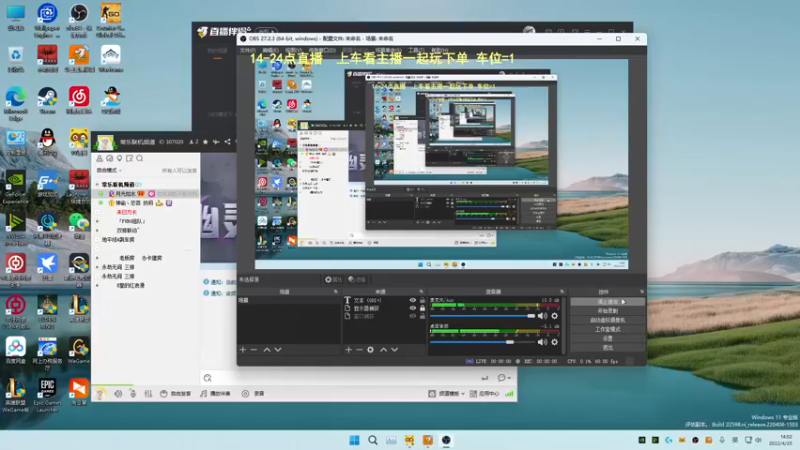Image resolution: width=800 pixels, height=450 pixels.
Task: Click 停止推流 button in OBS controls
Action: (608, 302)
